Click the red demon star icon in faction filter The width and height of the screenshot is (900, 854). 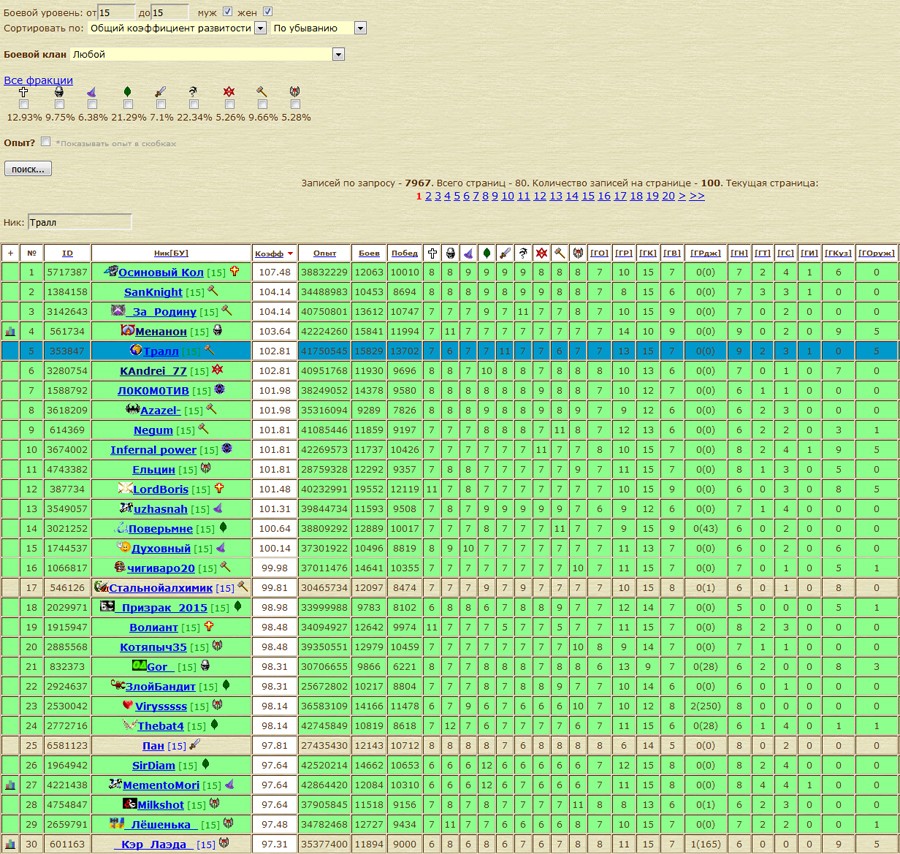pos(229,92)
